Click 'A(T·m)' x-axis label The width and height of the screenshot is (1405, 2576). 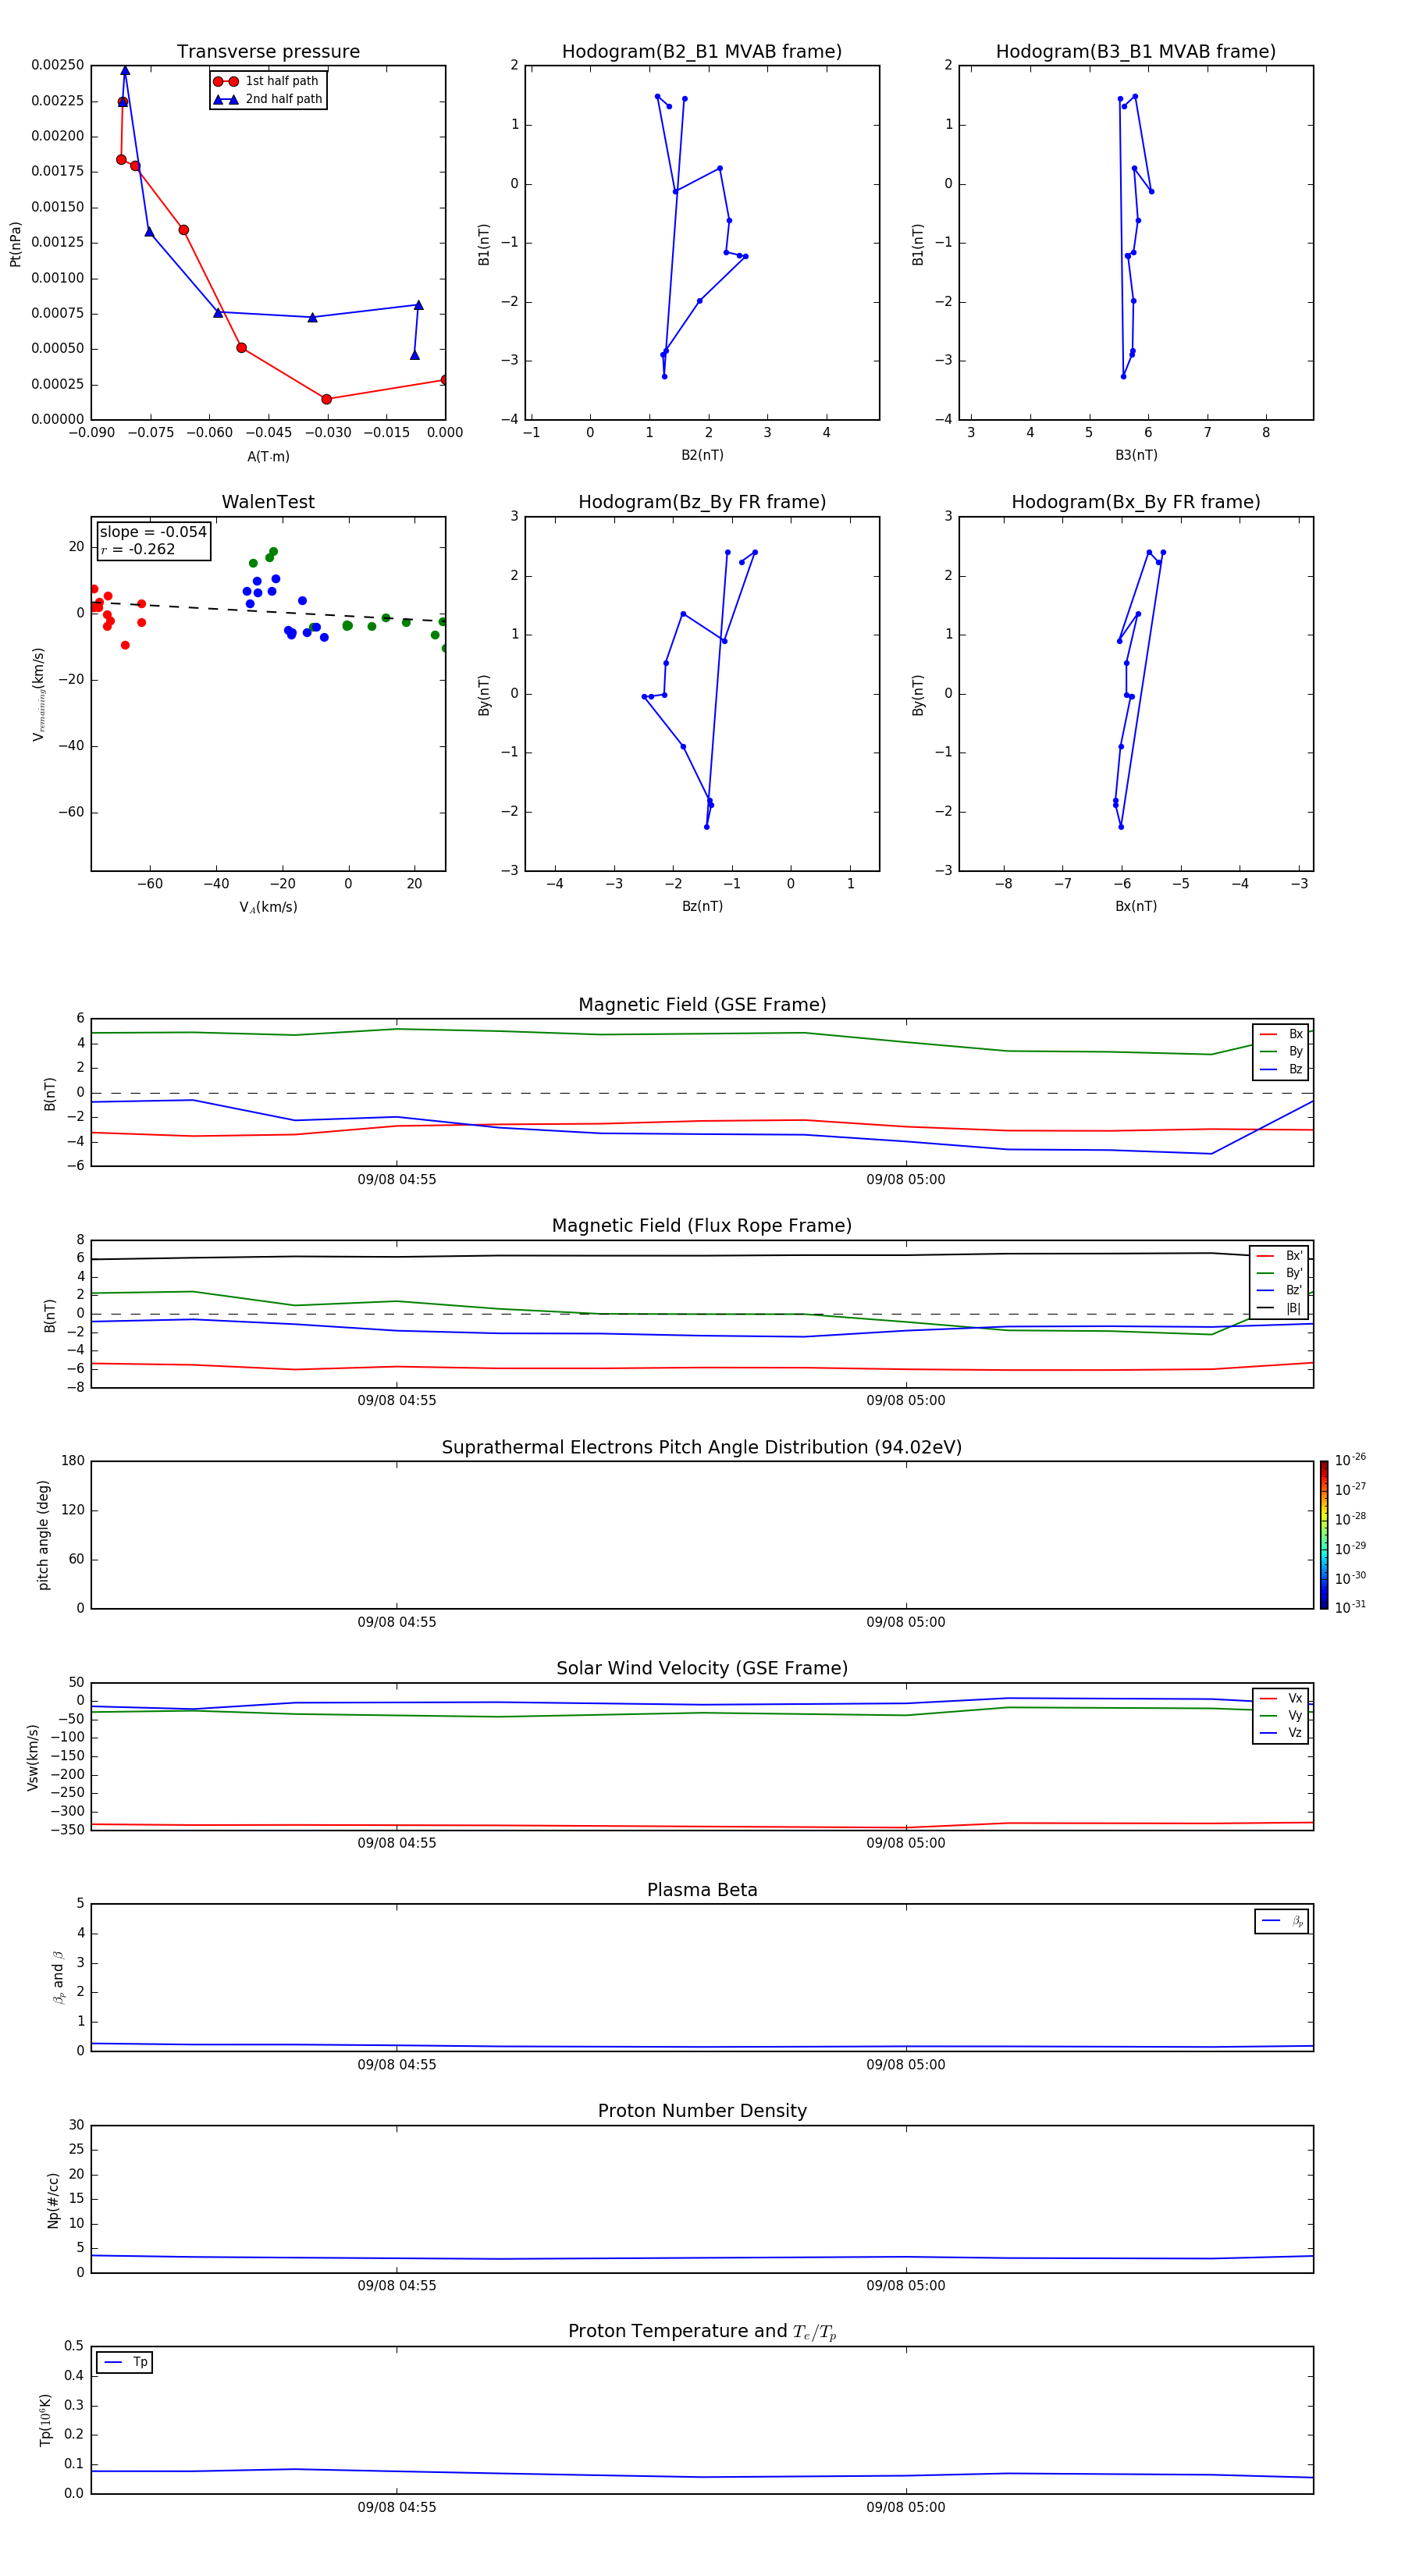click(x=268, y=456)
